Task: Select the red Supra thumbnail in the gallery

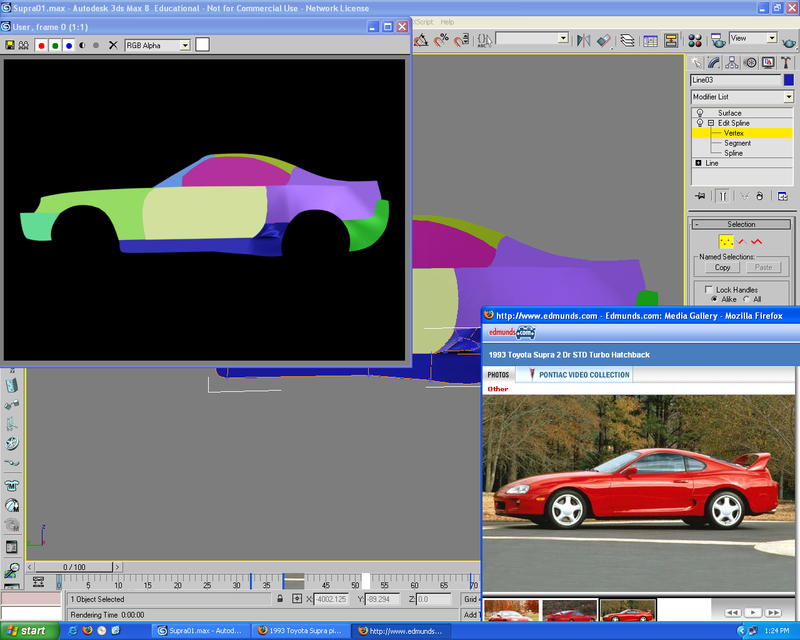Action: (628, 608)
